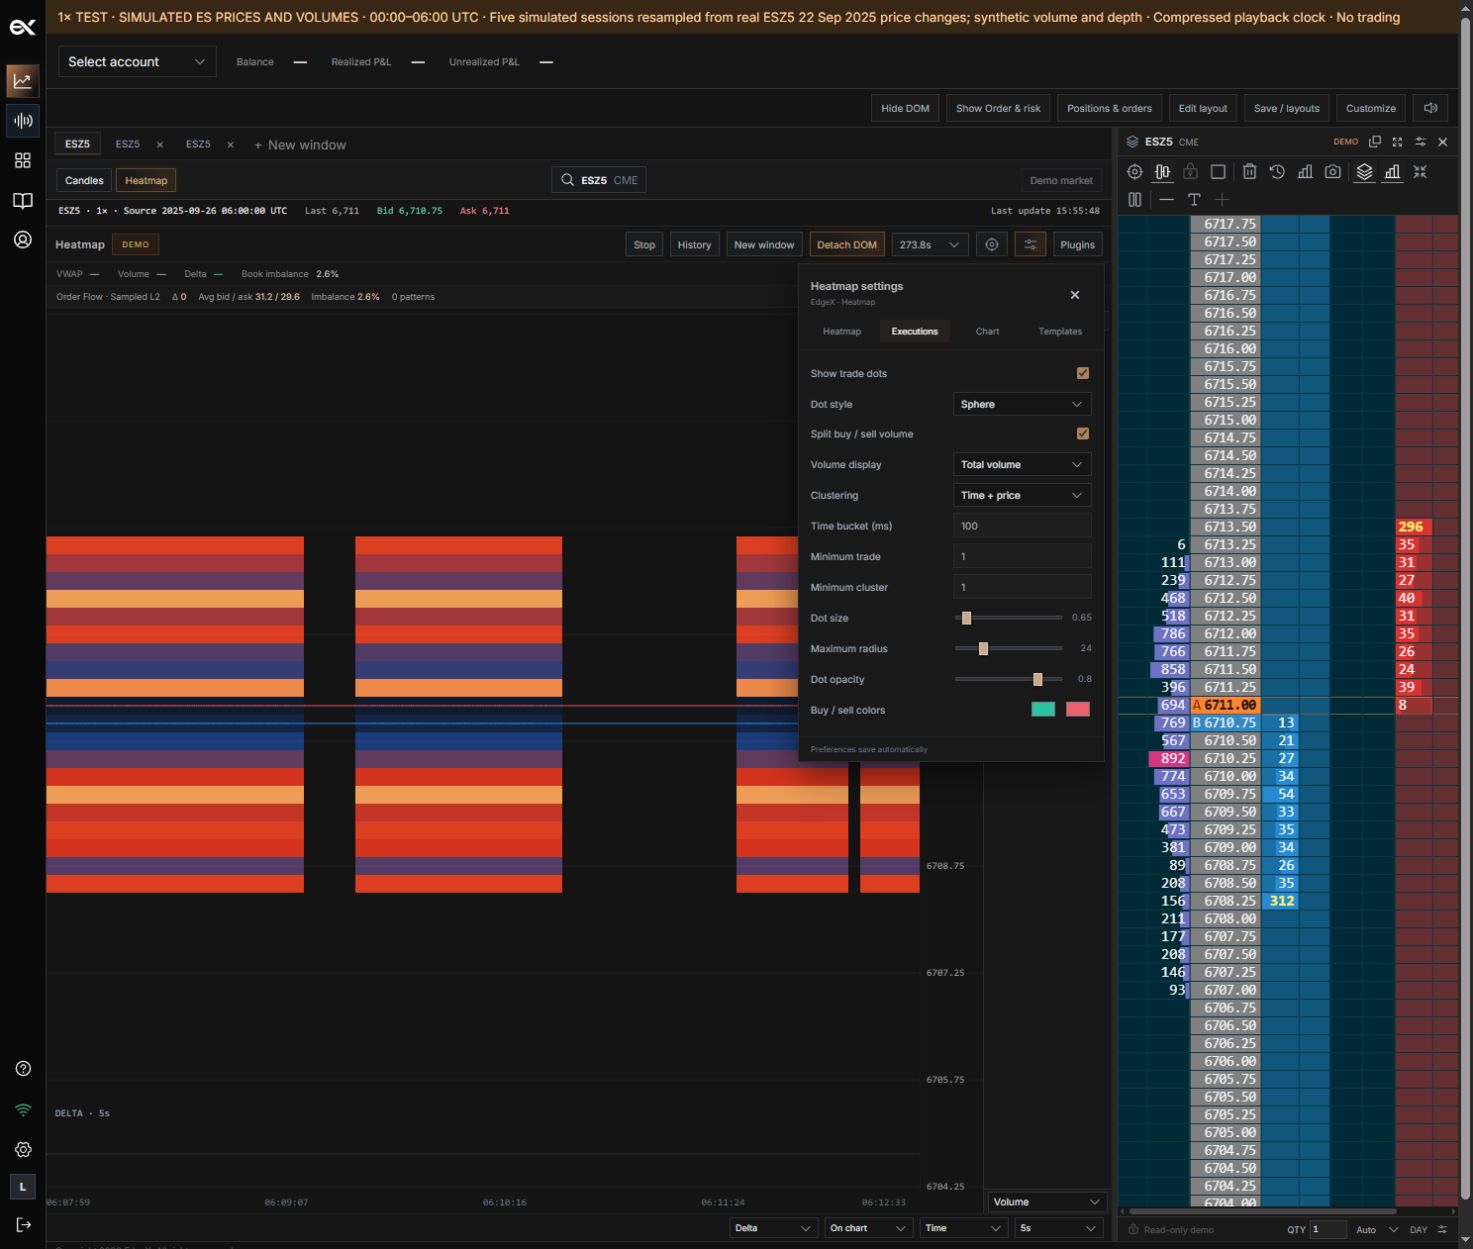Switch chart view to Candles
The image size is (1473, 1249).
pos(84,181)
